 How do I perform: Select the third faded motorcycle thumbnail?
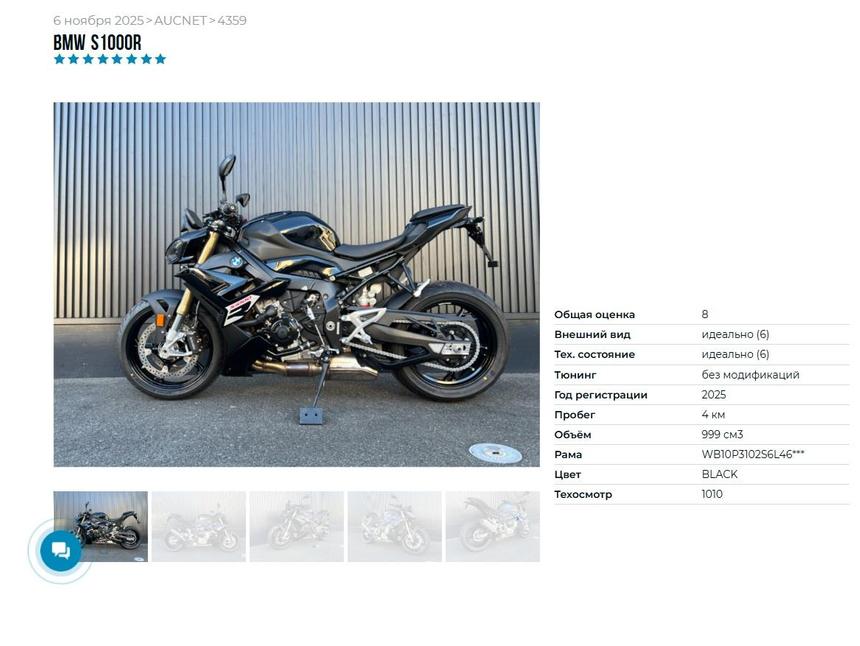(297, 526)
